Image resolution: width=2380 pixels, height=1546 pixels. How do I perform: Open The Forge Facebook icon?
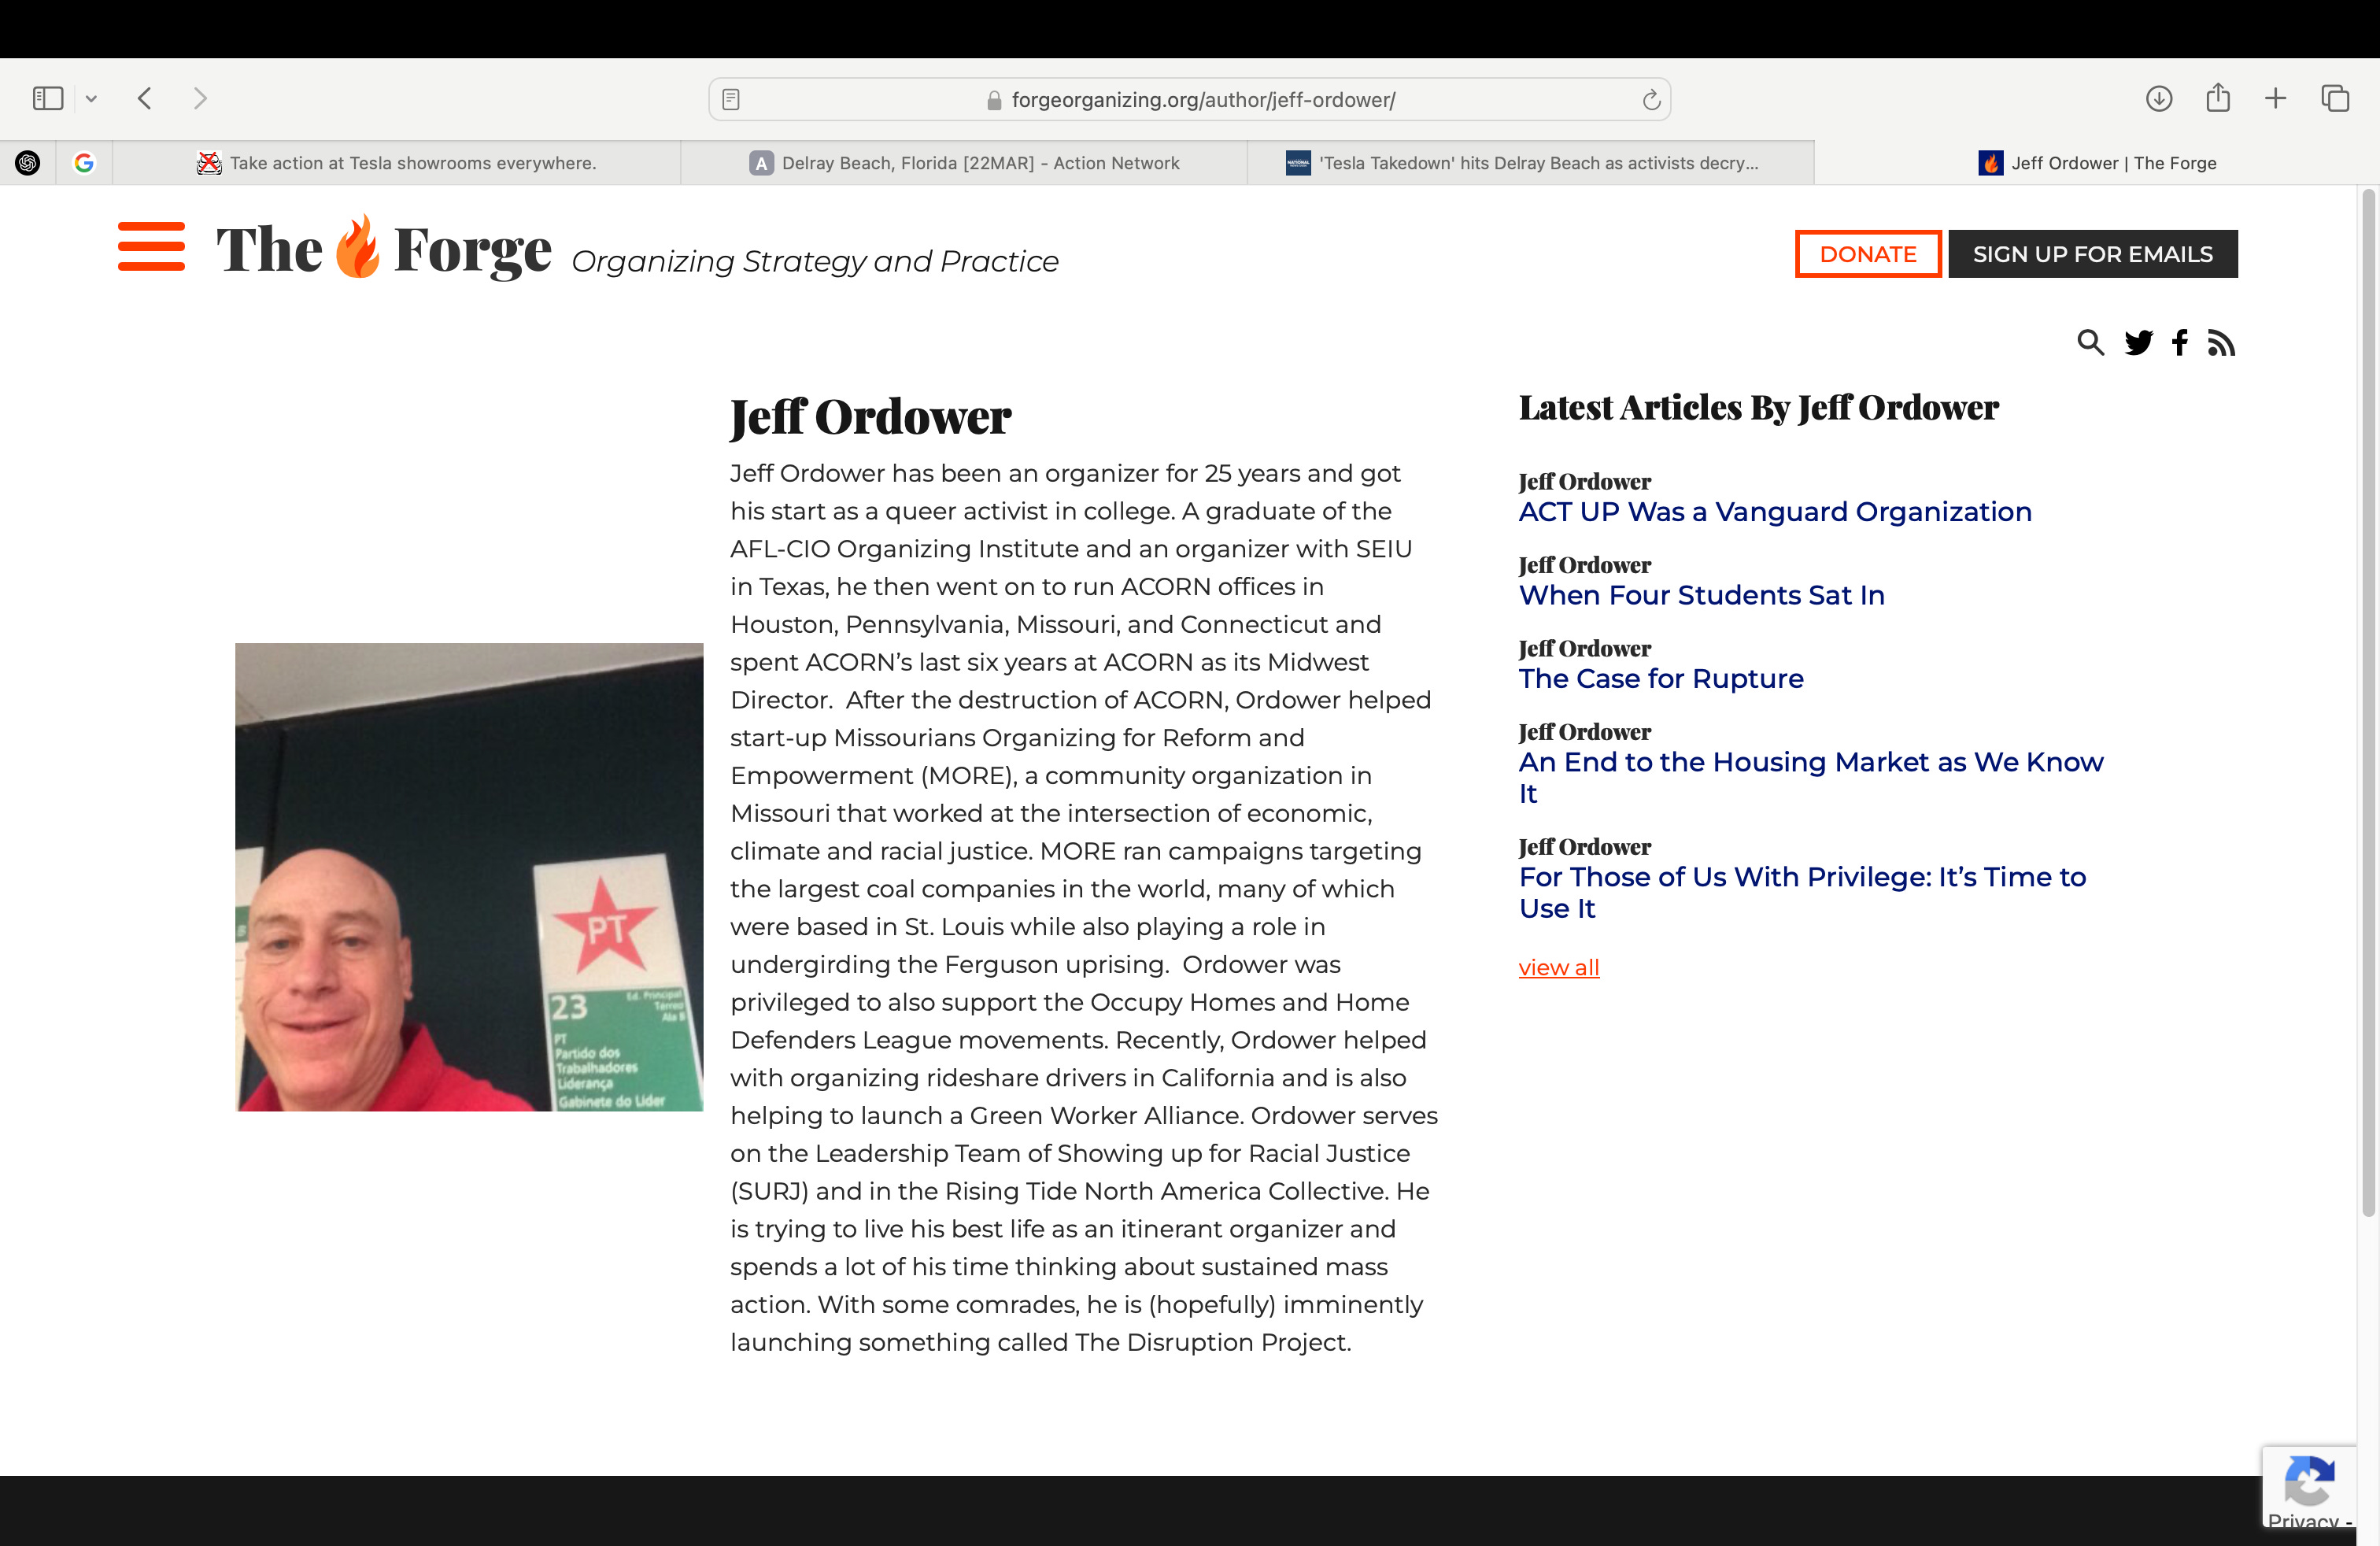[2180, 343]
